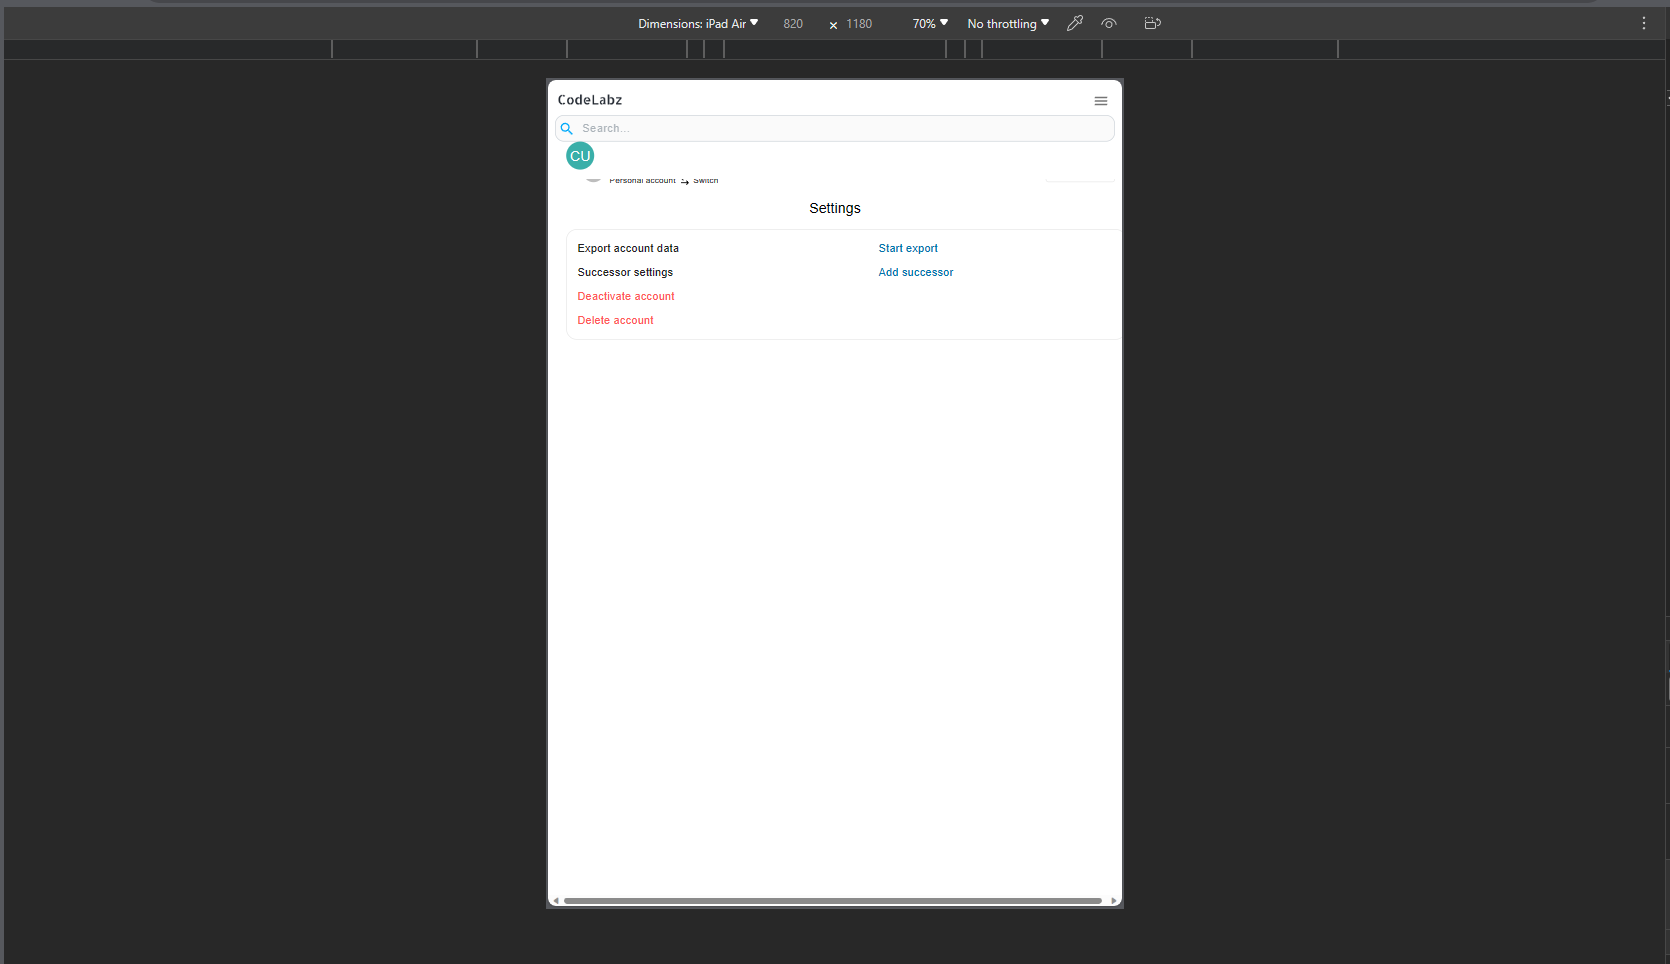Select the eyedropper icon in DevTools toolbar
This screenshot has width=1670, height=964.
(1075, 23)
